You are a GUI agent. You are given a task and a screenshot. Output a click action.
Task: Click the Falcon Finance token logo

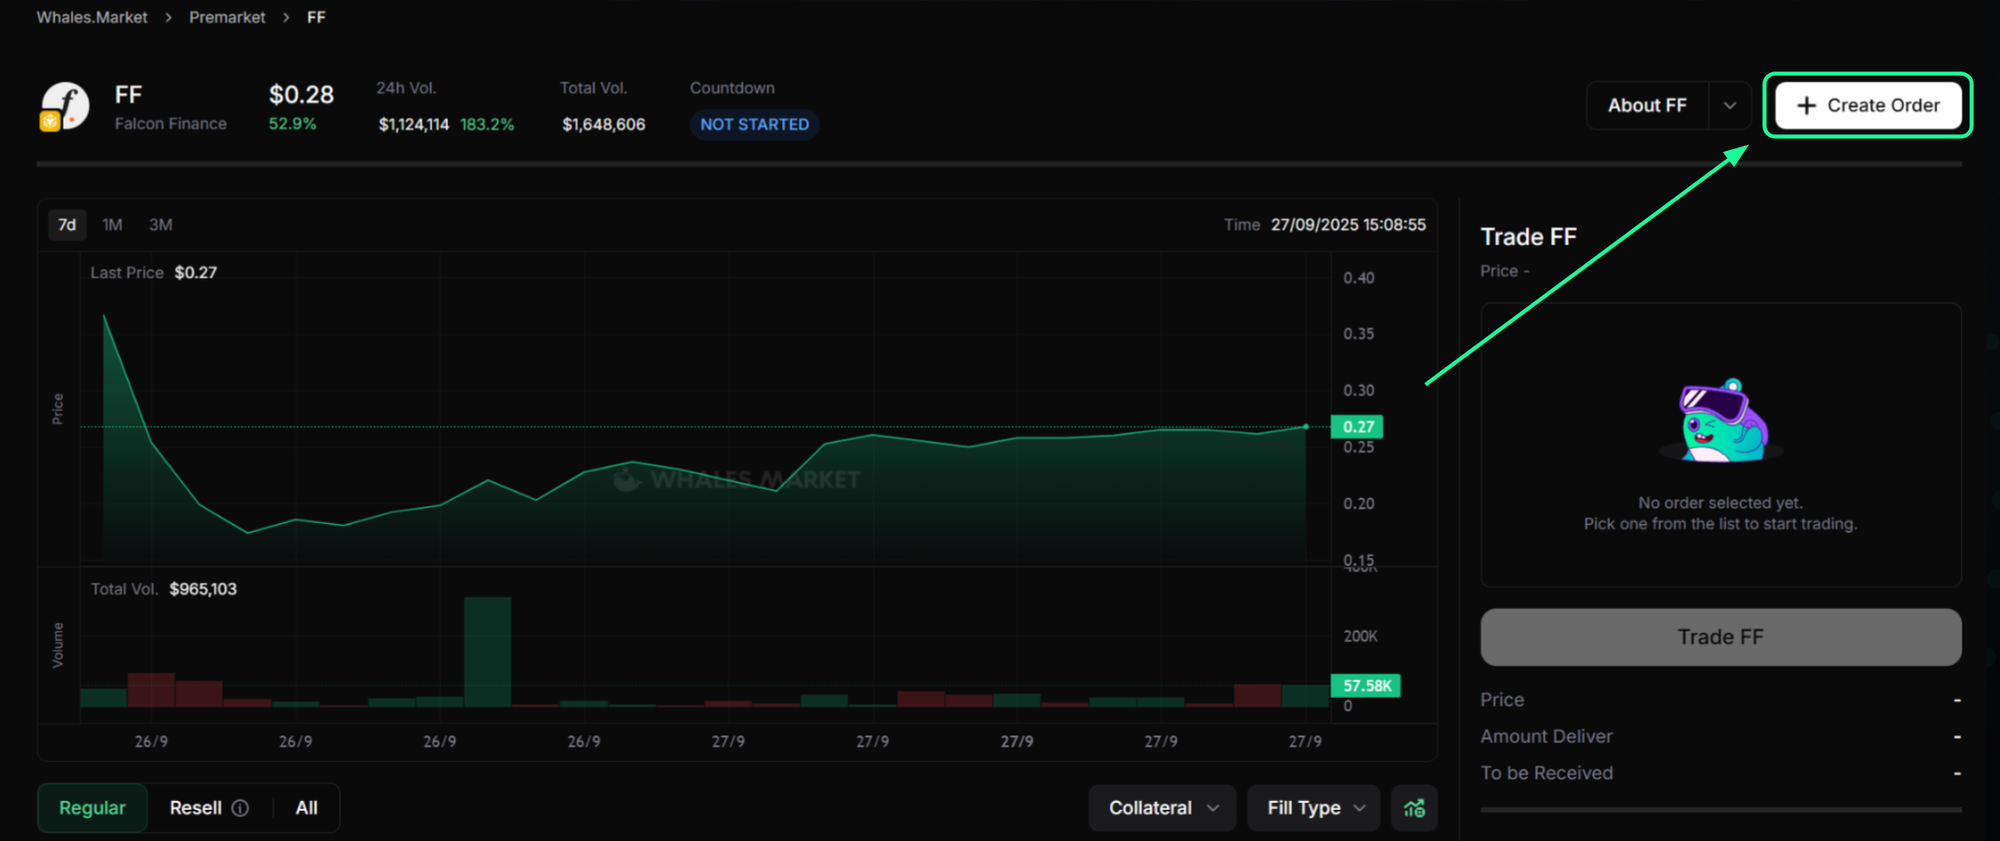pyautogui.click(x=65, y=107)
